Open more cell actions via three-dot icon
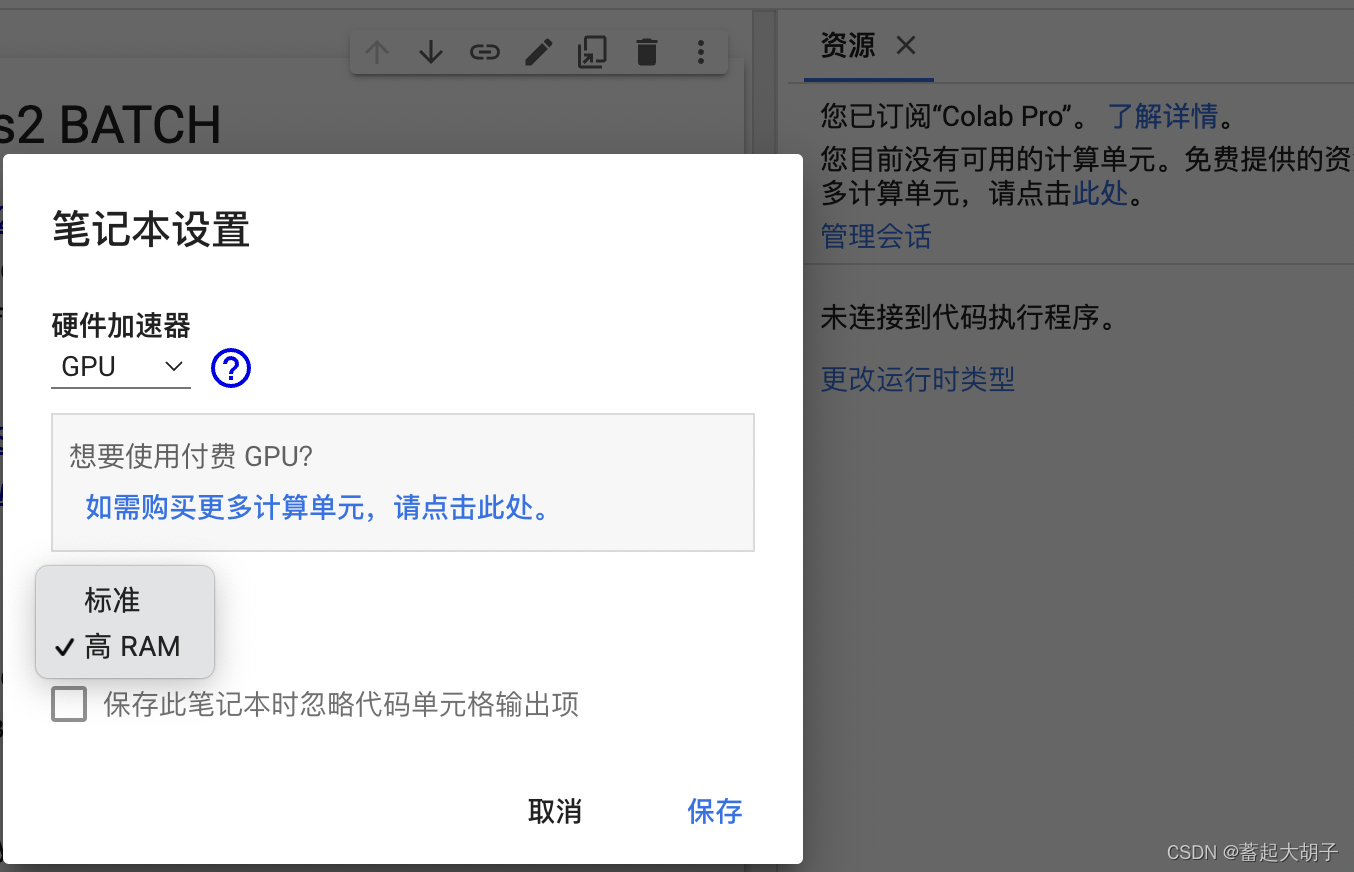1354x872 pixels. click(x=701, y=51)
